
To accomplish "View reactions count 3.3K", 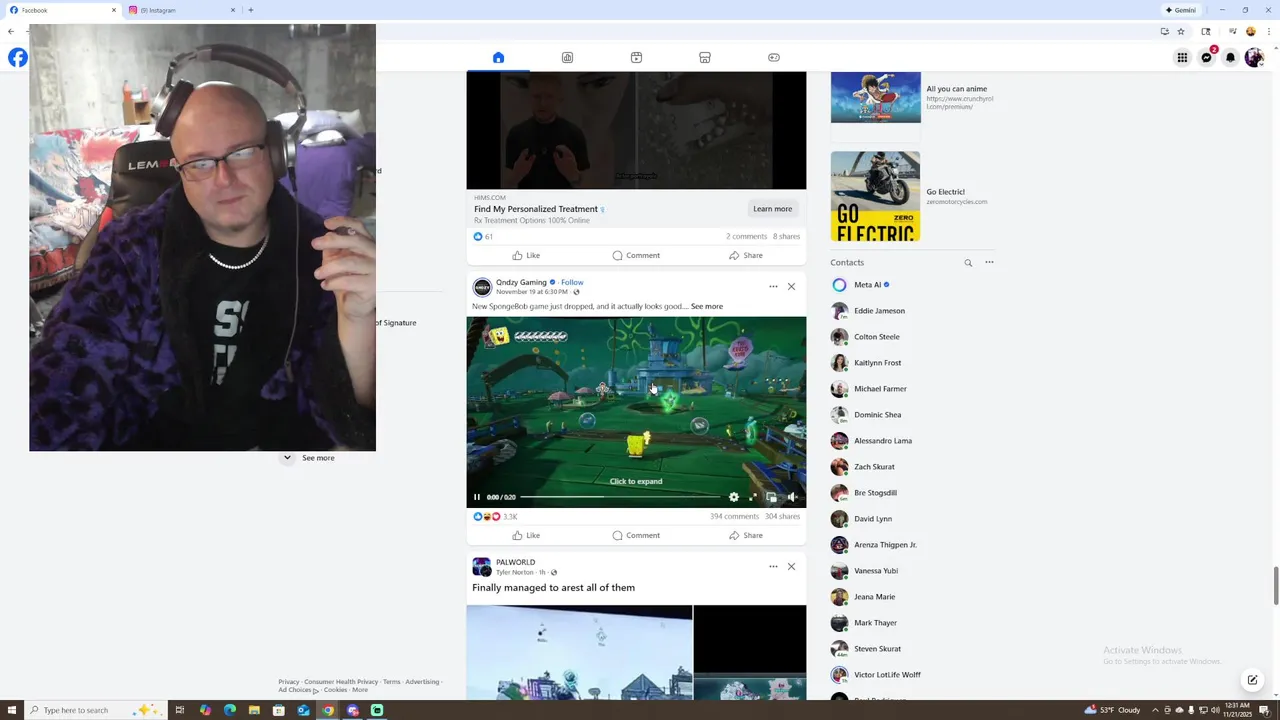I will pos(510,517).
